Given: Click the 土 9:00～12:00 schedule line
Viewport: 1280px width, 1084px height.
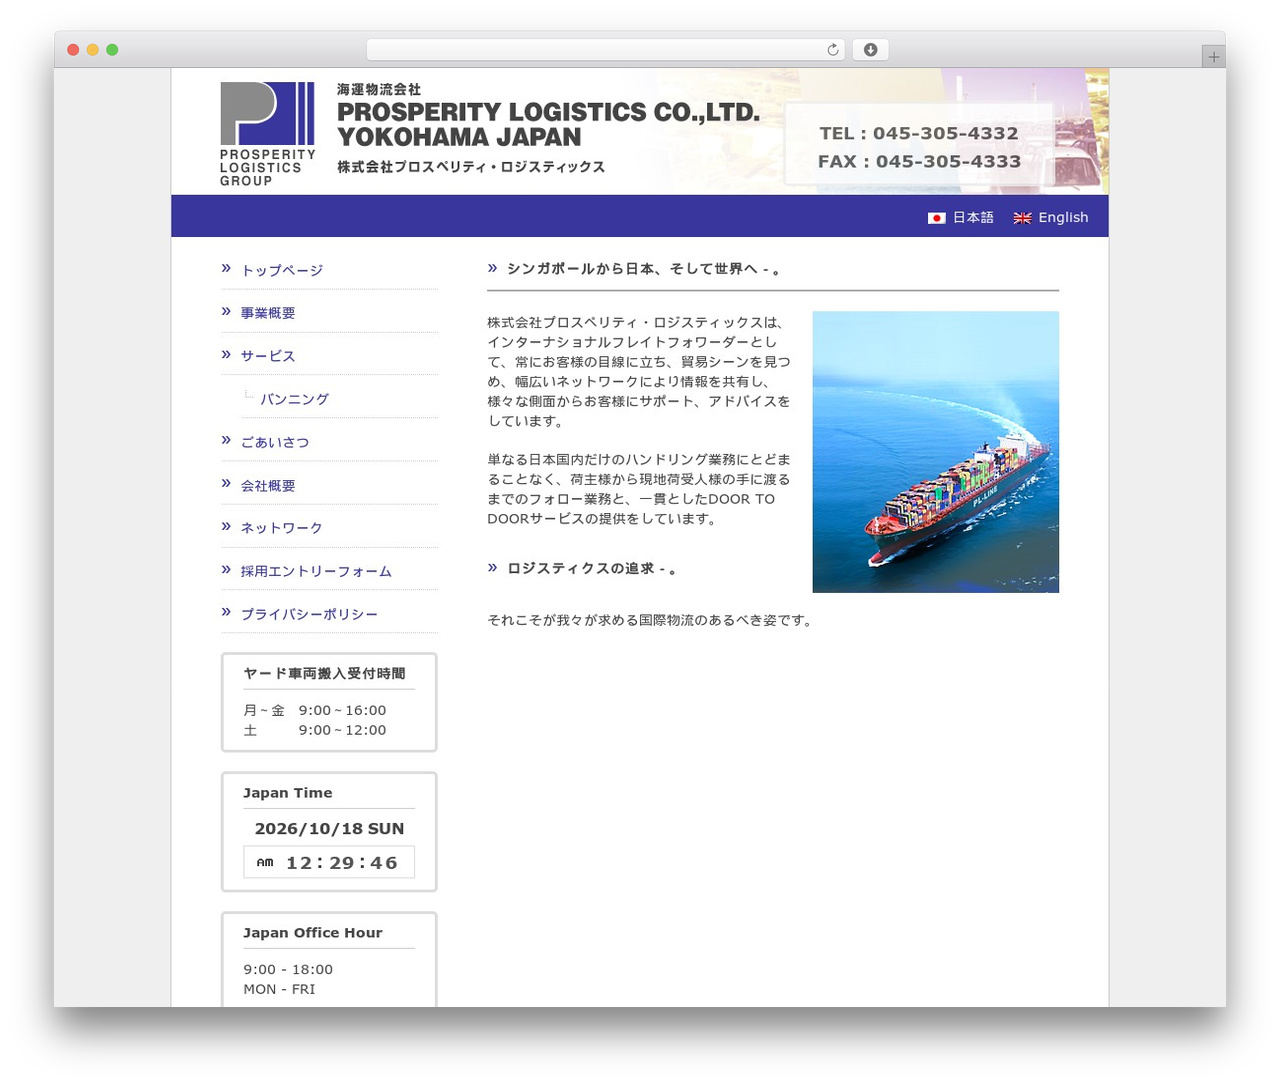Looking at the screenshot, I should click(x=314, y=731).
